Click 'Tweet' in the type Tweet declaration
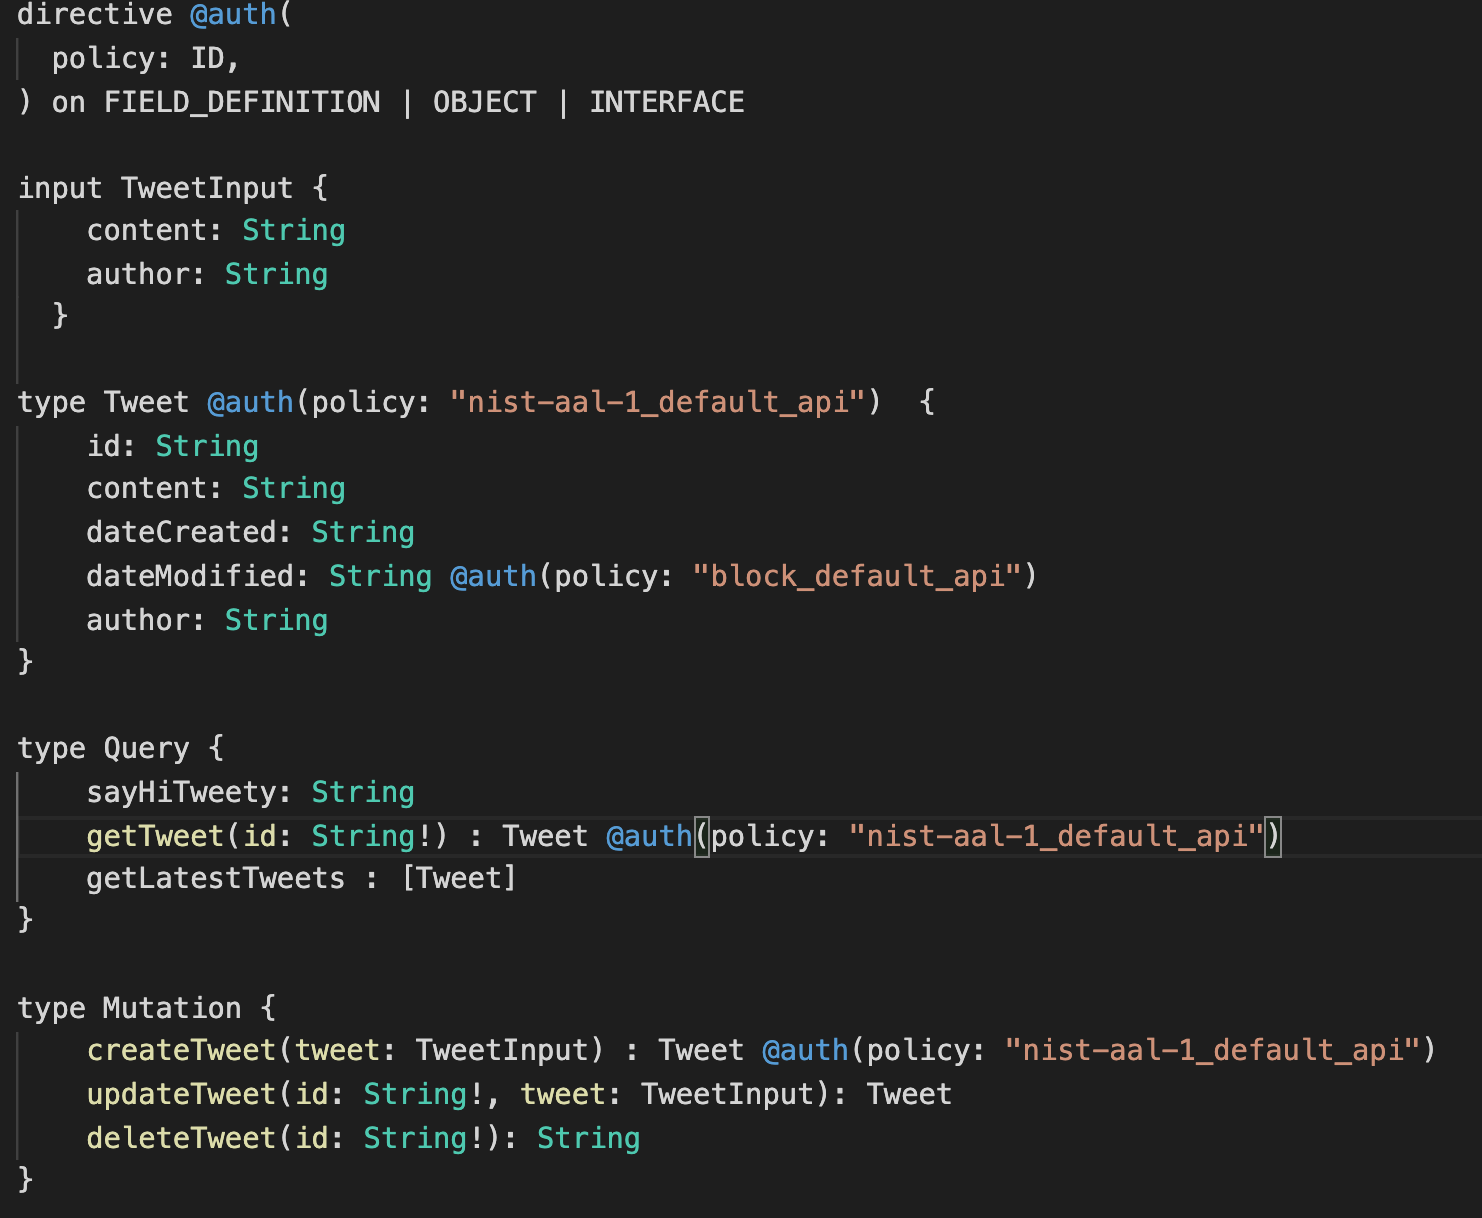Screen dimensions: 1482x1218 (146, 402)
